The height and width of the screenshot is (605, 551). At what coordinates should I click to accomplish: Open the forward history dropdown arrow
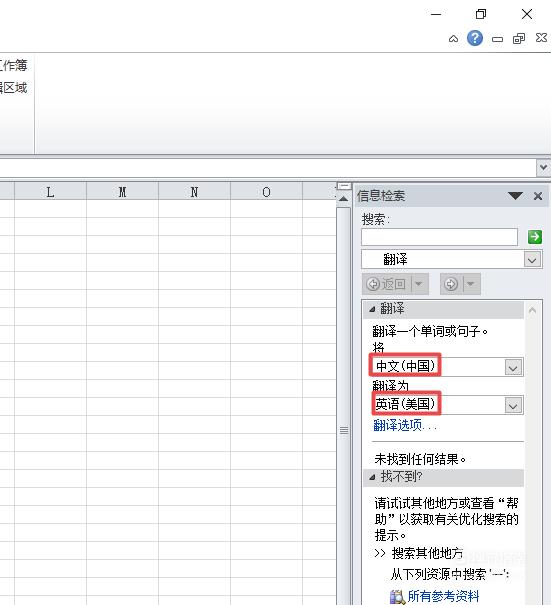[x=471, y=284]
